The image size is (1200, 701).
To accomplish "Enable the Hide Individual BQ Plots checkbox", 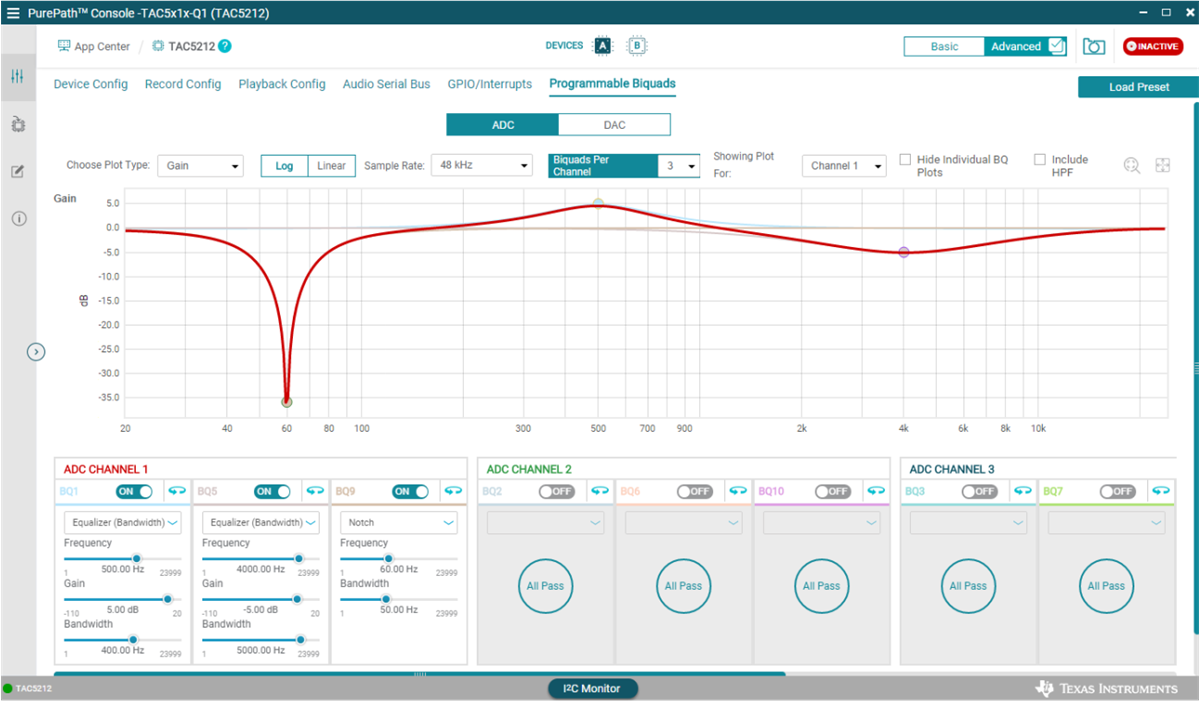I will pyautogui.click(x=905, y=160).
